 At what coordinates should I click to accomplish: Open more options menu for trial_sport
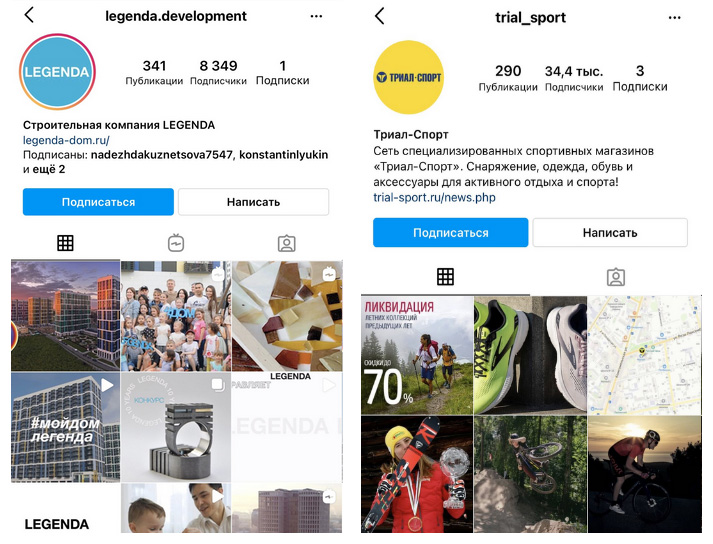point(674,18)
